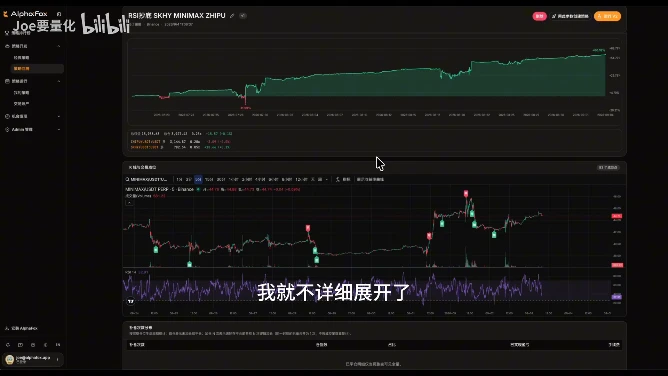Screen dimensions: 668x376
Task: Collapse the first expandable sidebar group chevron
Action: pos(59,46)
